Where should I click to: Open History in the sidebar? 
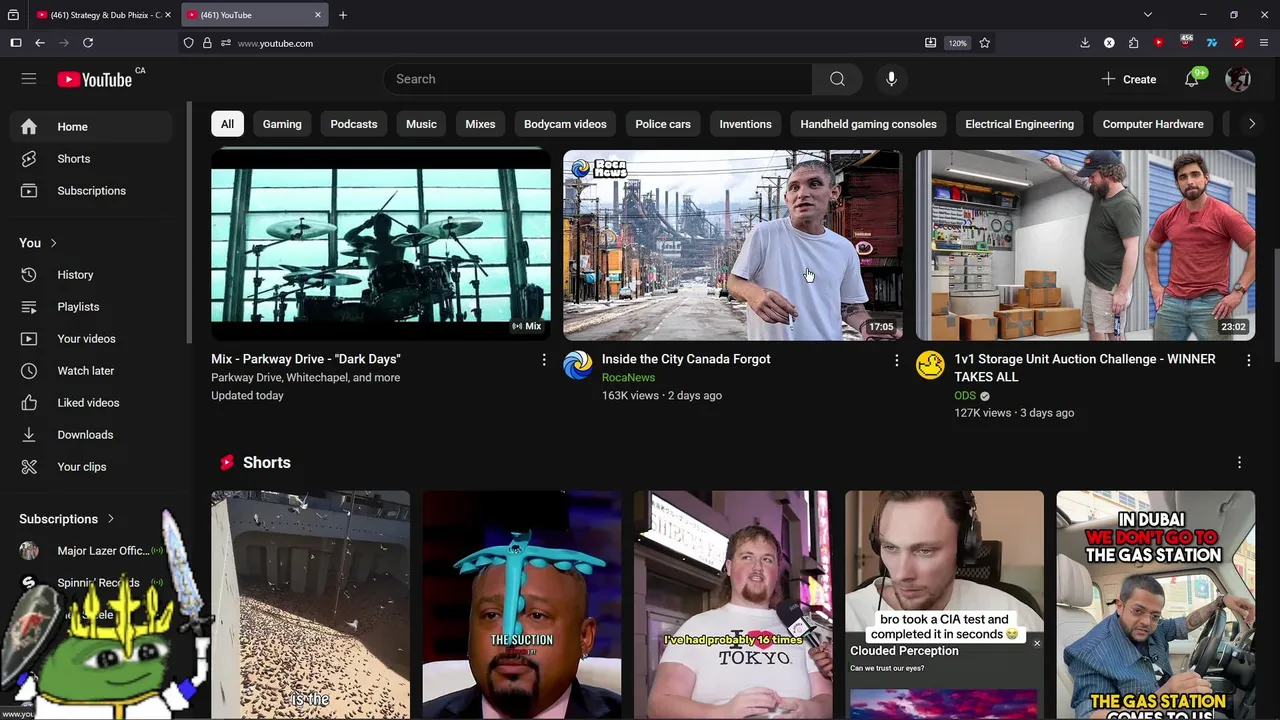[x=92, y=275]
